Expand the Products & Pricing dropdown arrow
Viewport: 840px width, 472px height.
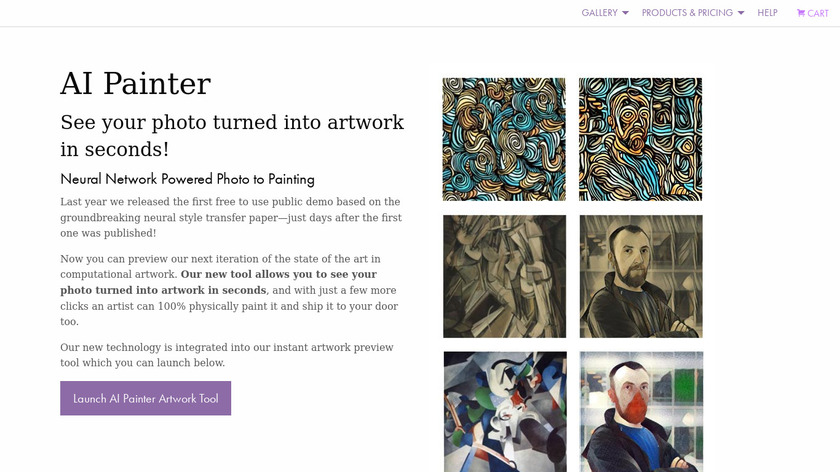click(742, 13)
